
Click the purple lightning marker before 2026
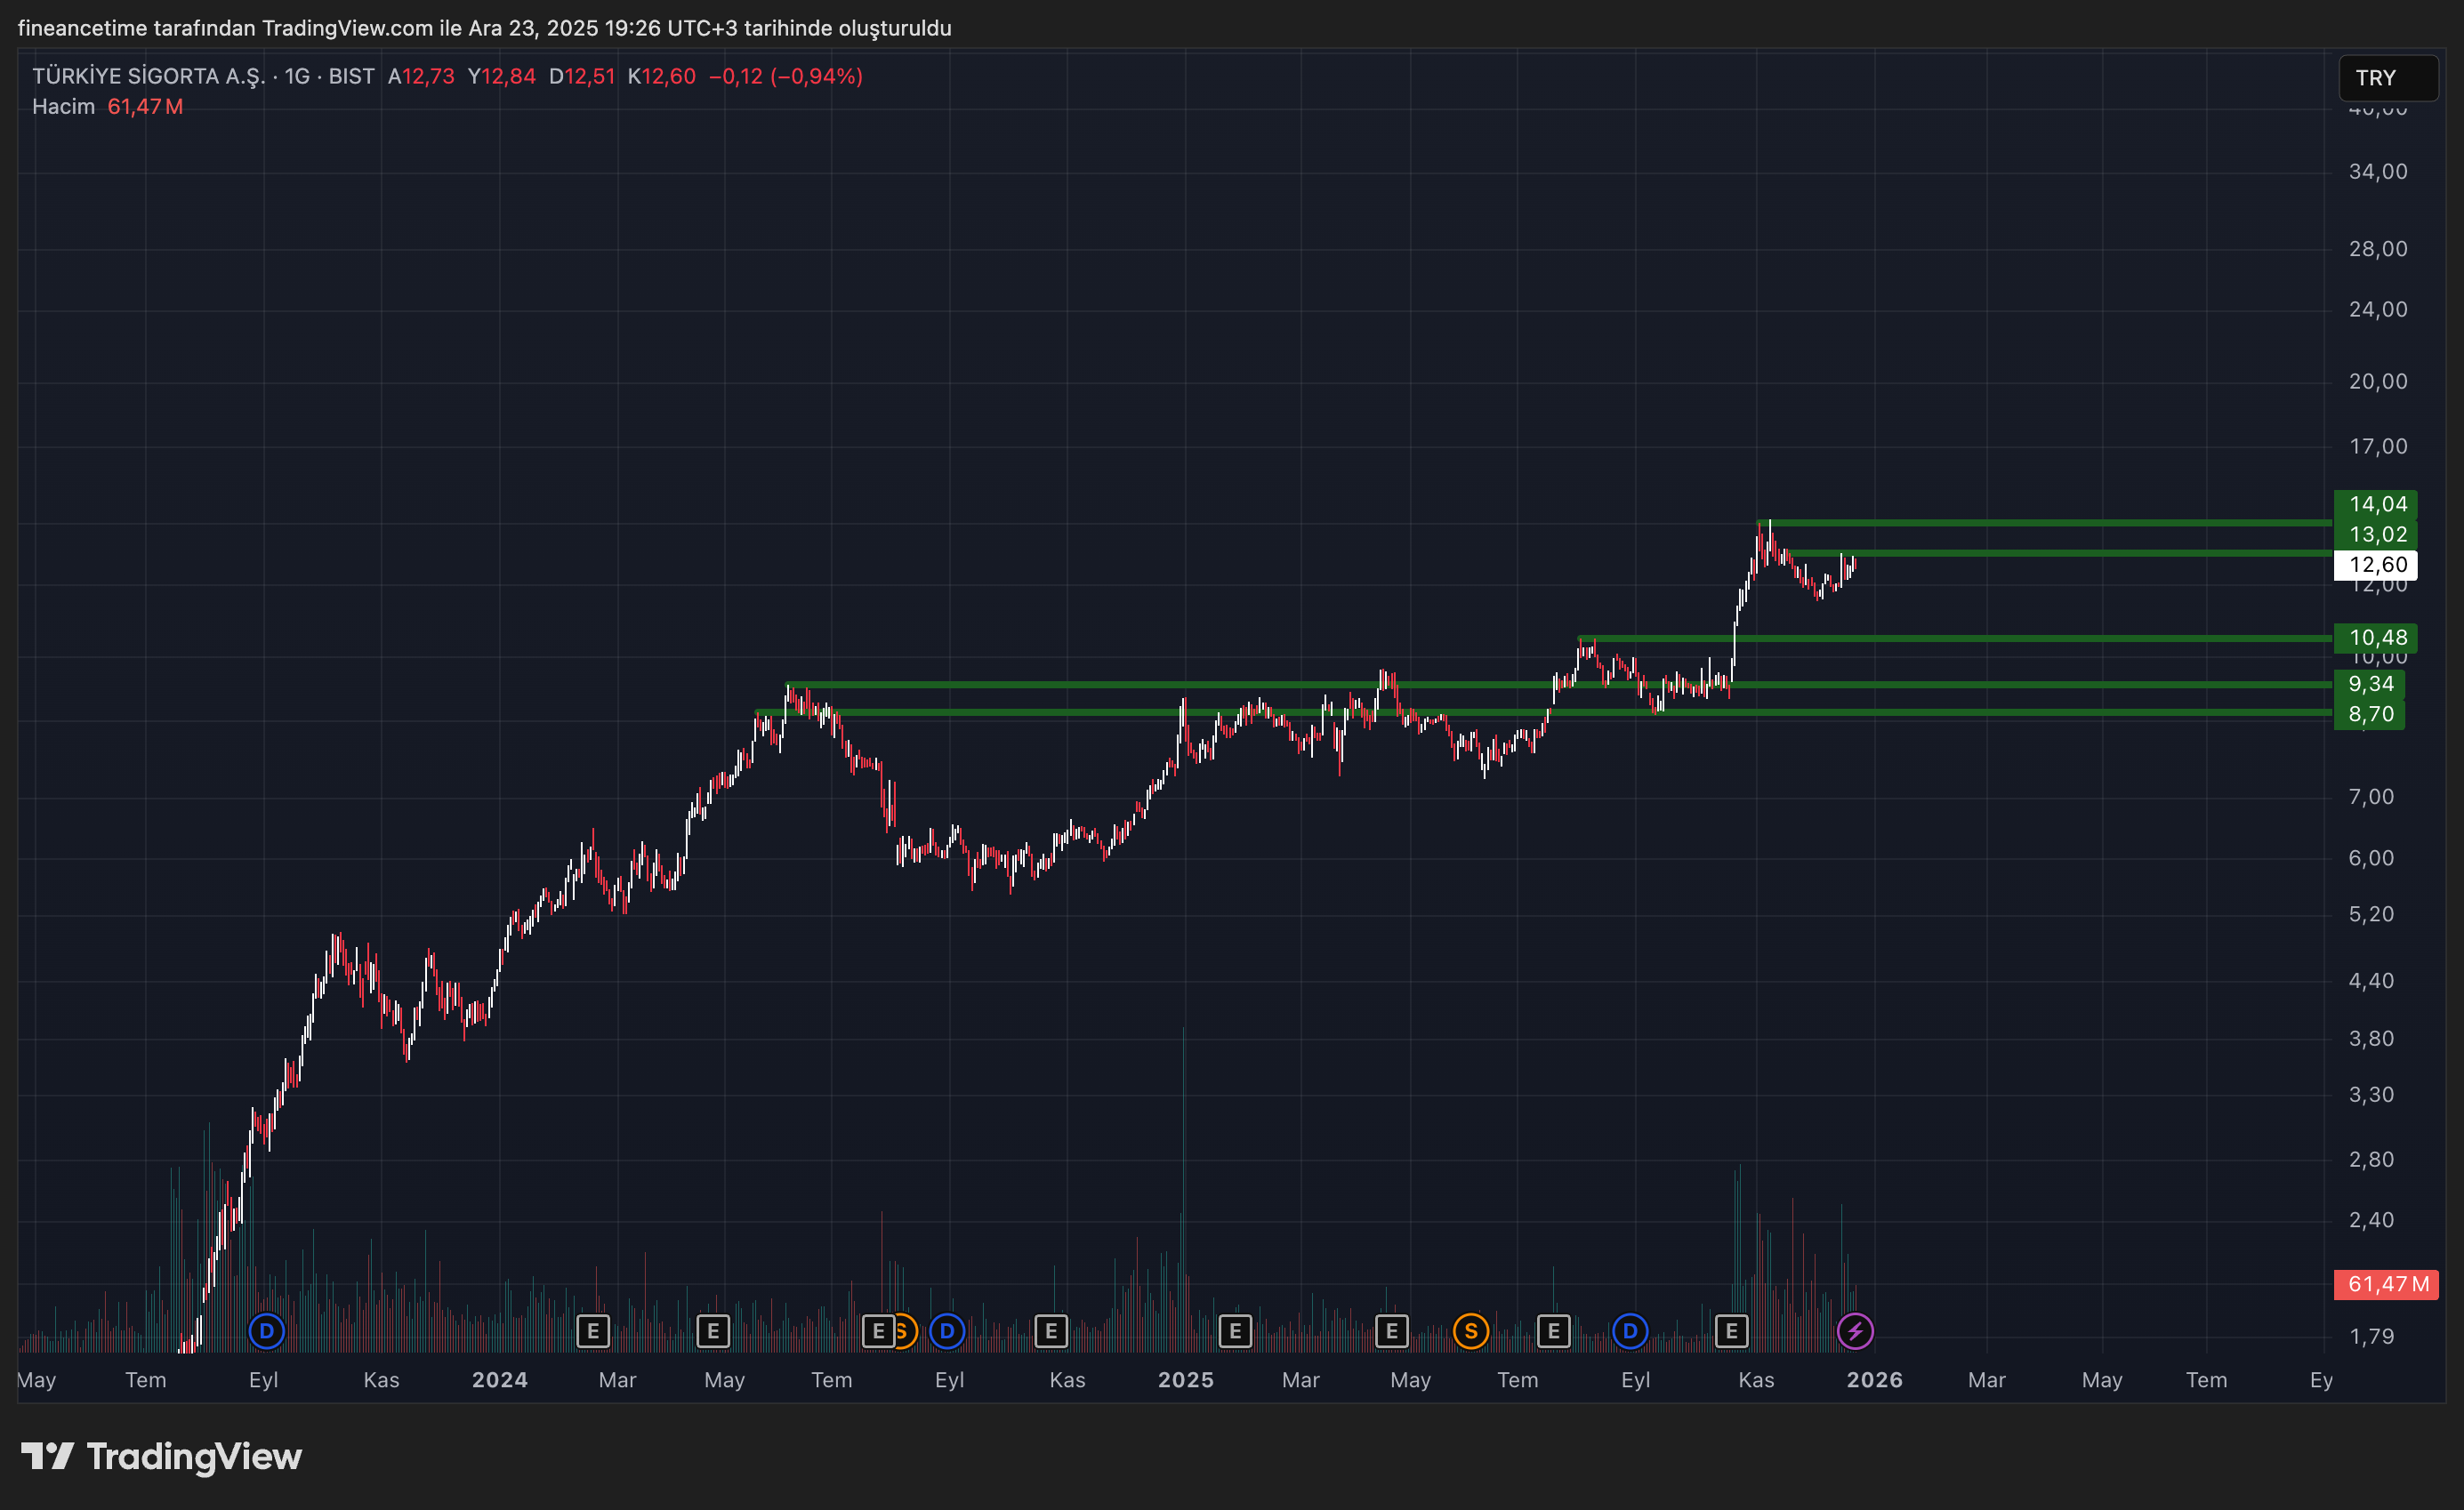coord(1855,1331)
